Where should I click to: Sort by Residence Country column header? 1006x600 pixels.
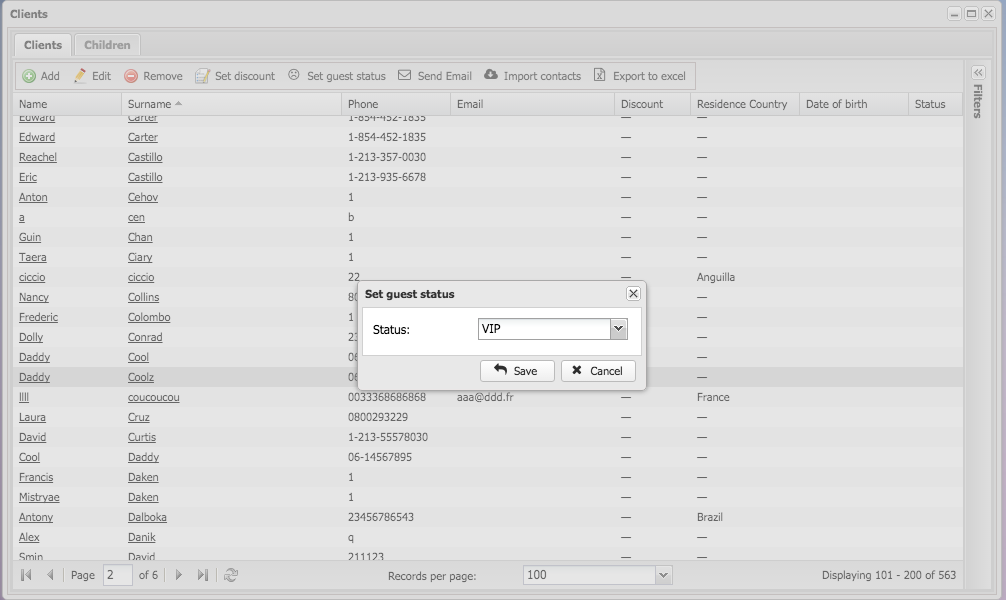point(745,104)
